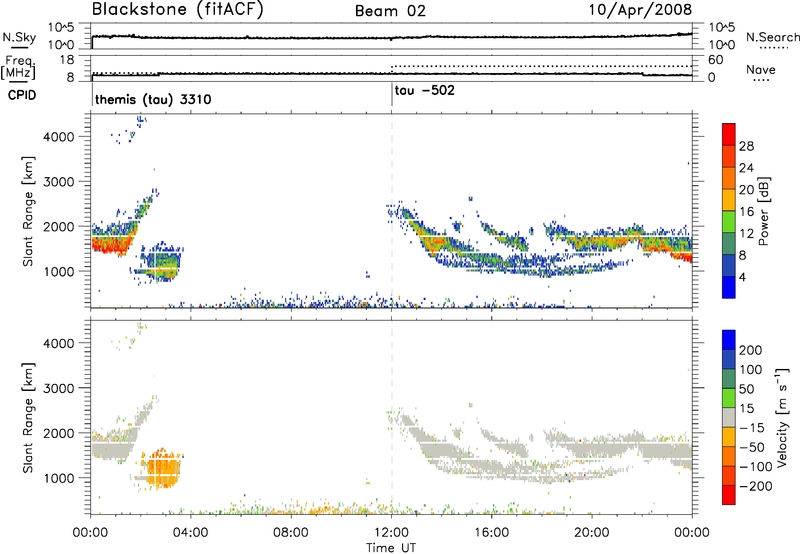Click the dashed 12:00 marker in the power panel

coord(392,211)
